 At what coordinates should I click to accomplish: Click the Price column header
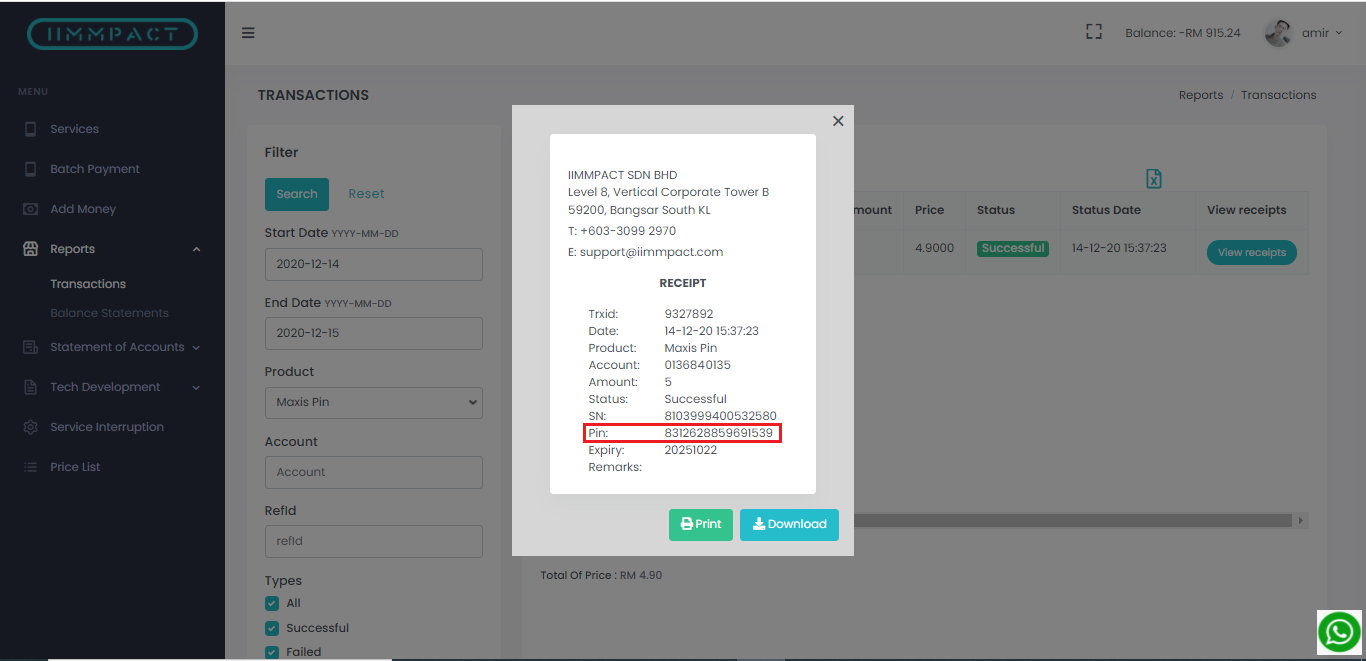[x=929, y=210]
